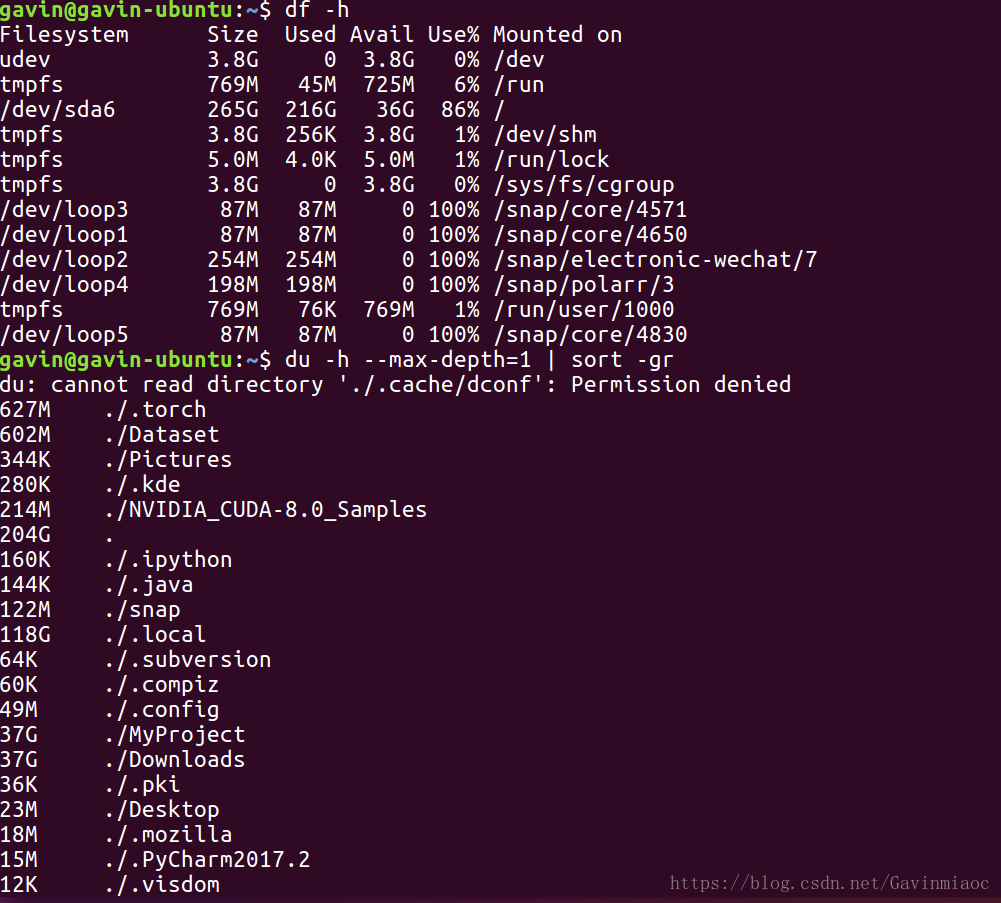Click the ./MyProject directory entry
Viewport: 1001px width, 903px height.
(174, 735)
